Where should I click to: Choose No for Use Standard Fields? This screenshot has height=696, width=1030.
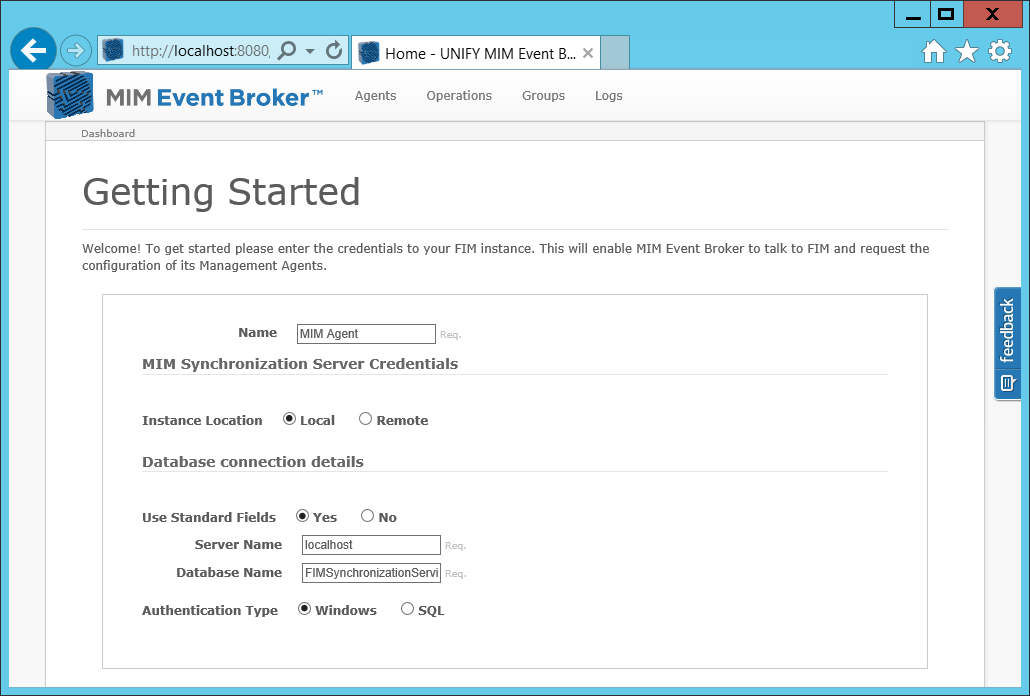[x=367, y=516]
